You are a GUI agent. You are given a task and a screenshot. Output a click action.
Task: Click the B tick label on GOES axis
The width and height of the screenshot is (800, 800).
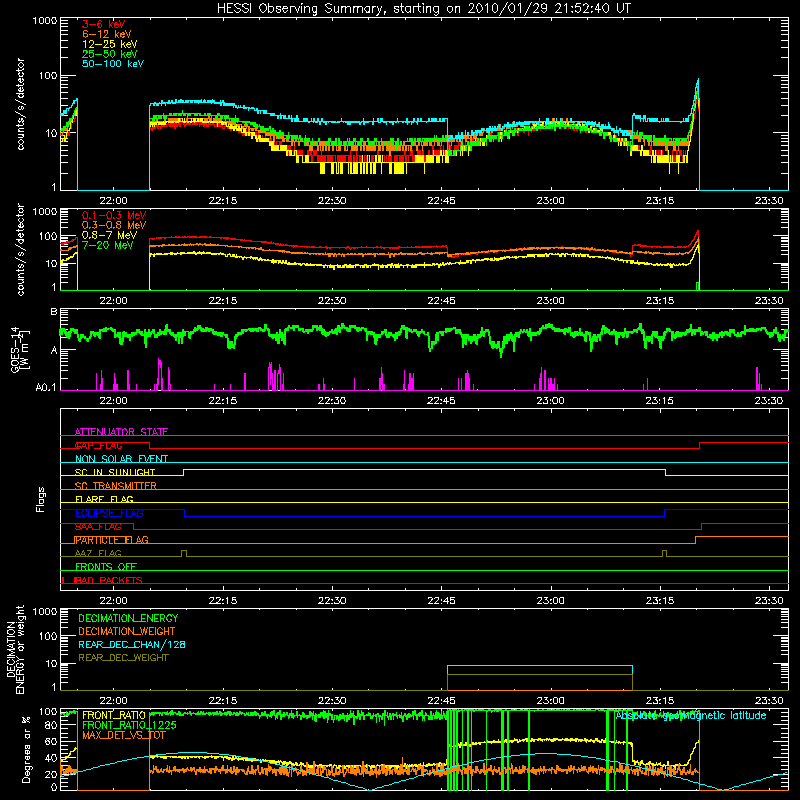pyautogui.click(x=53, y=312)
